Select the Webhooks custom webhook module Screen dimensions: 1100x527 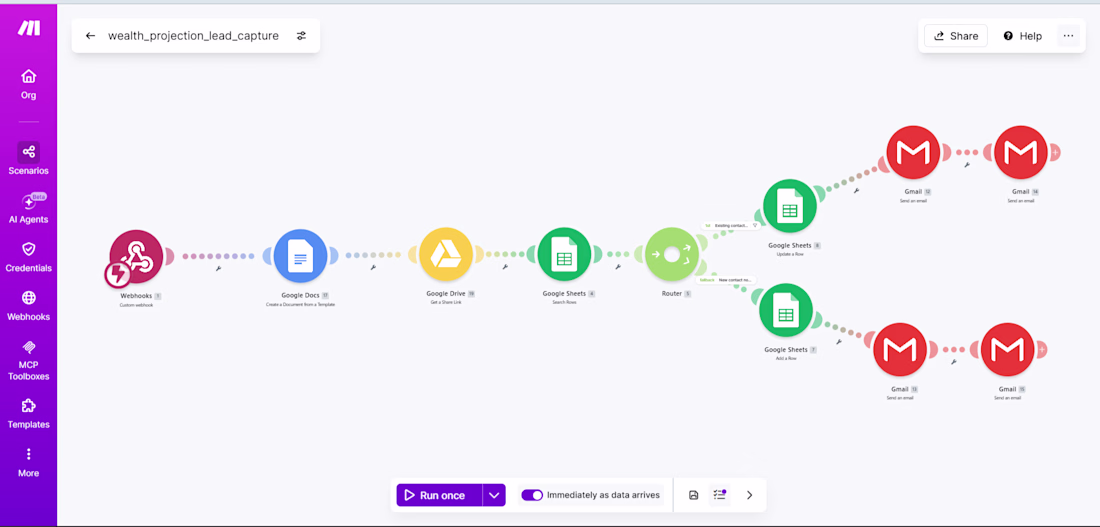click(137, 257)
